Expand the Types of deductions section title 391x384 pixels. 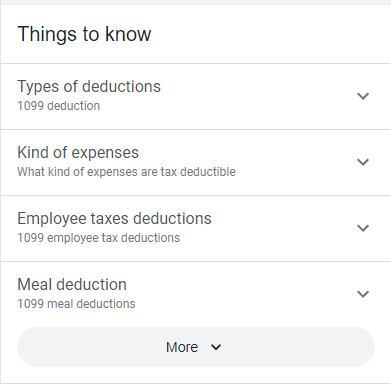89,86
